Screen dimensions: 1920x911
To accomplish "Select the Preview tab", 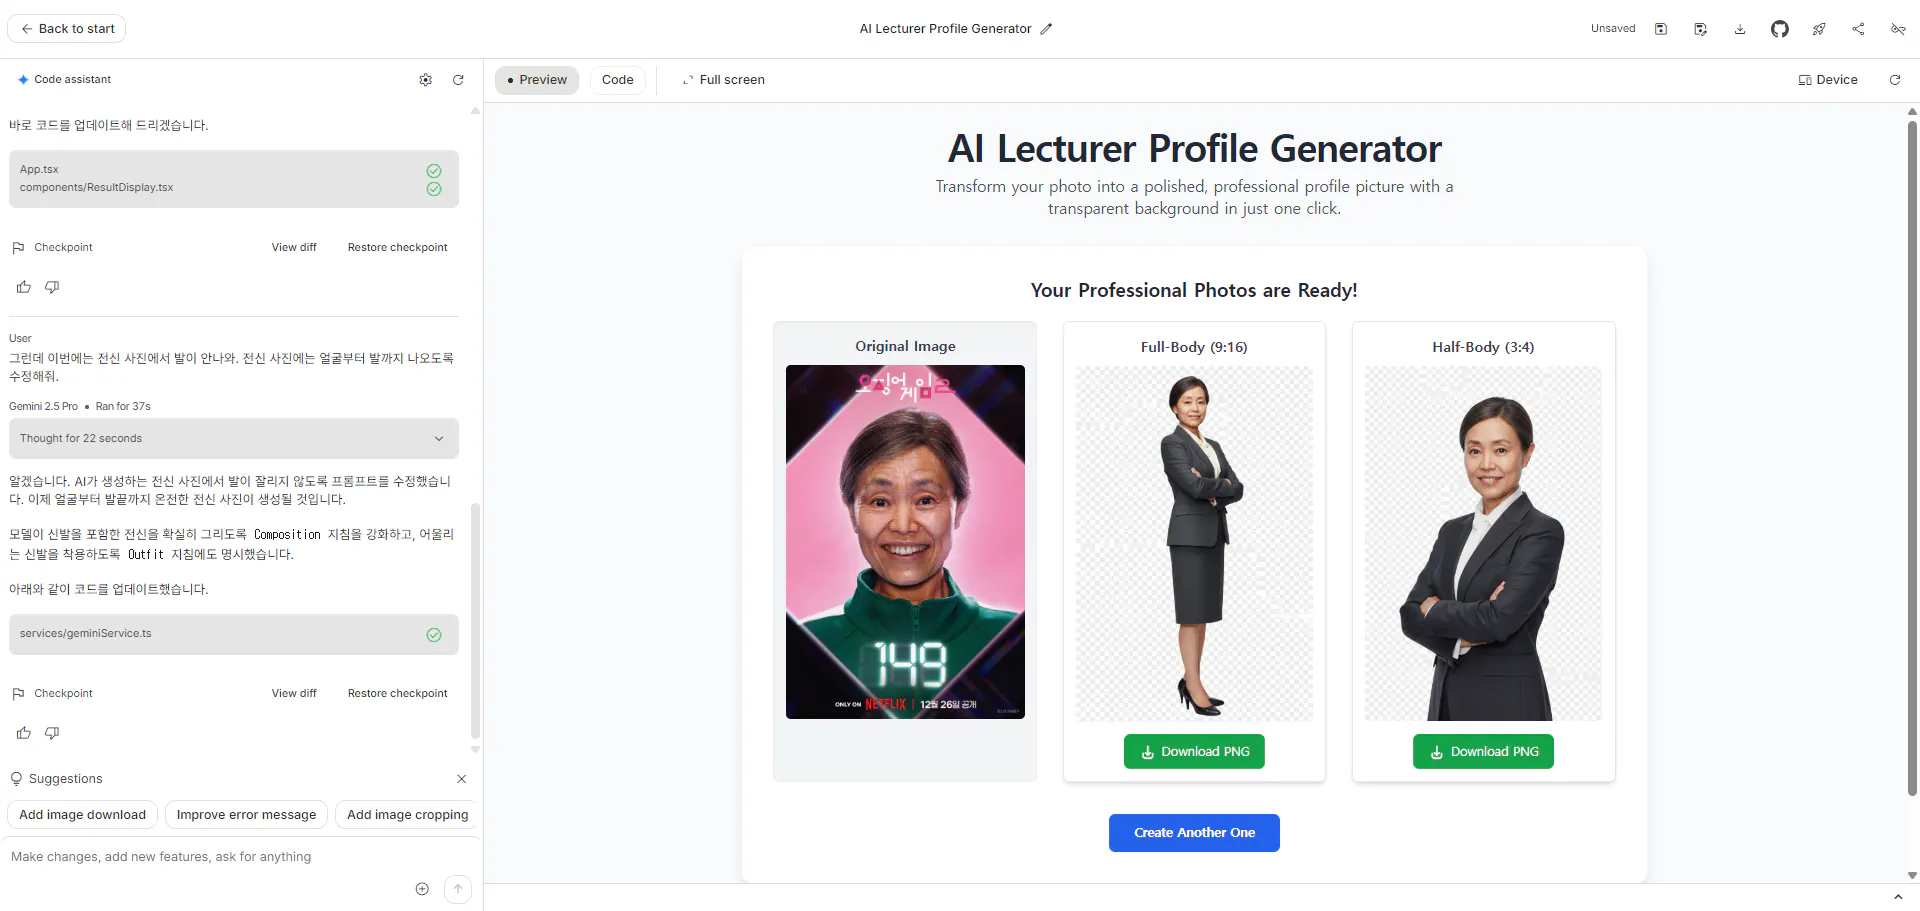I will pyautogui.click(x=537, y=80).
